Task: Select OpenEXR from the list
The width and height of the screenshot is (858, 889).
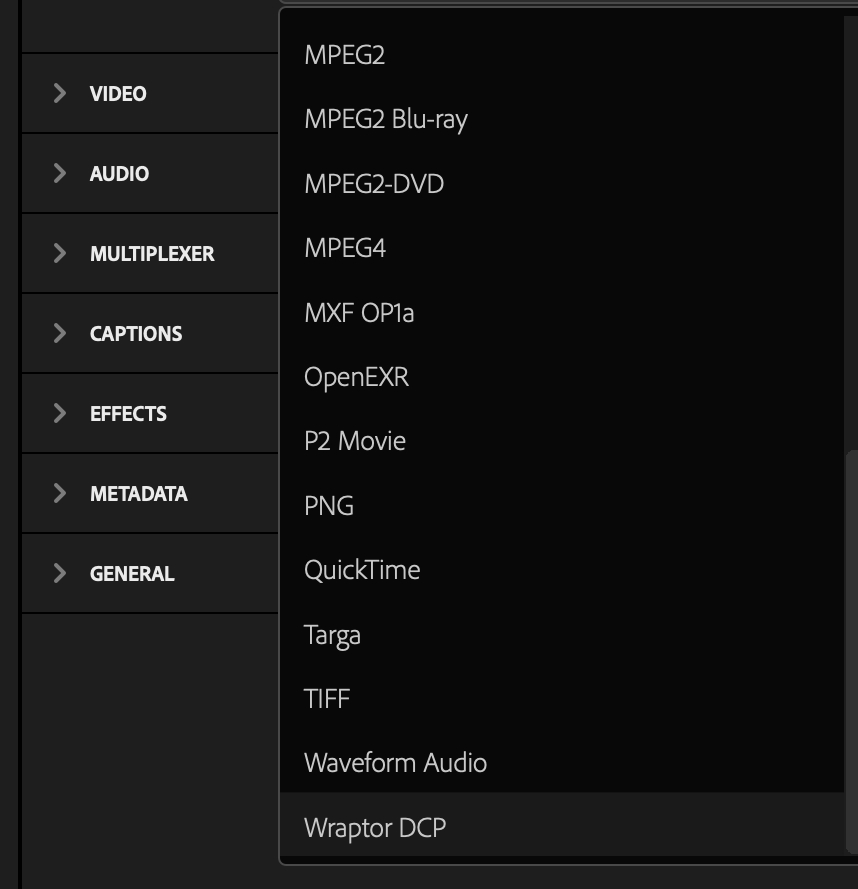Action: [562, 376]
